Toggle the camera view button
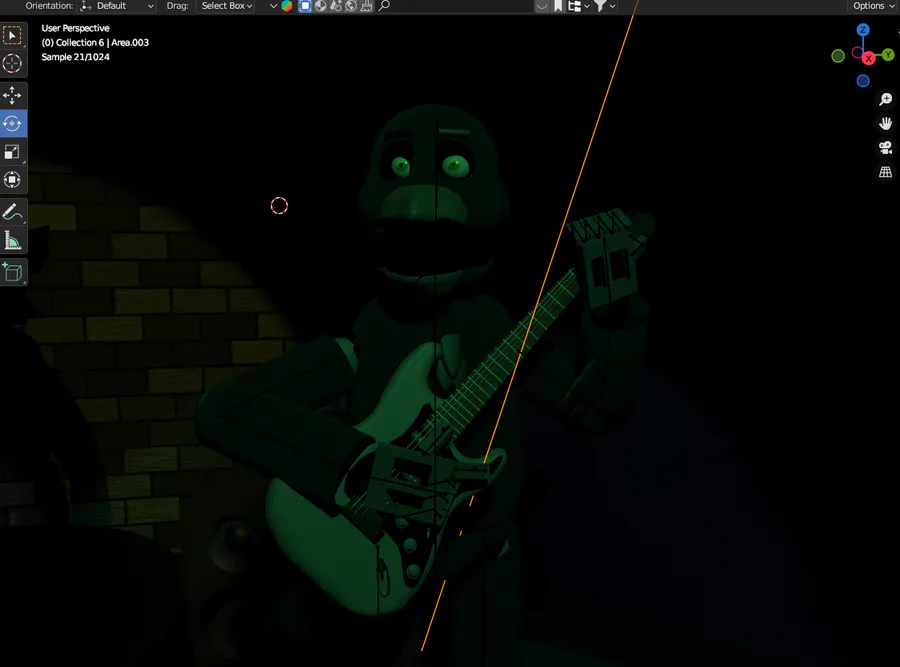 (x=886, y=148)
